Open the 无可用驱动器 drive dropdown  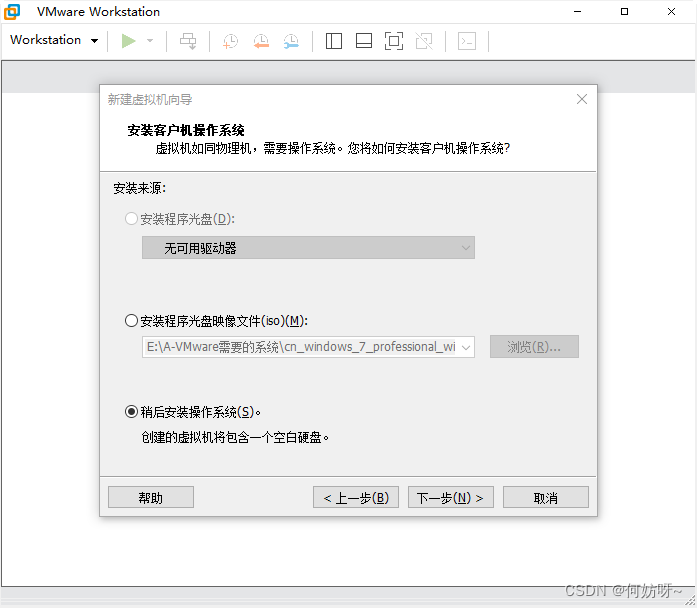(x=308, y=248)
